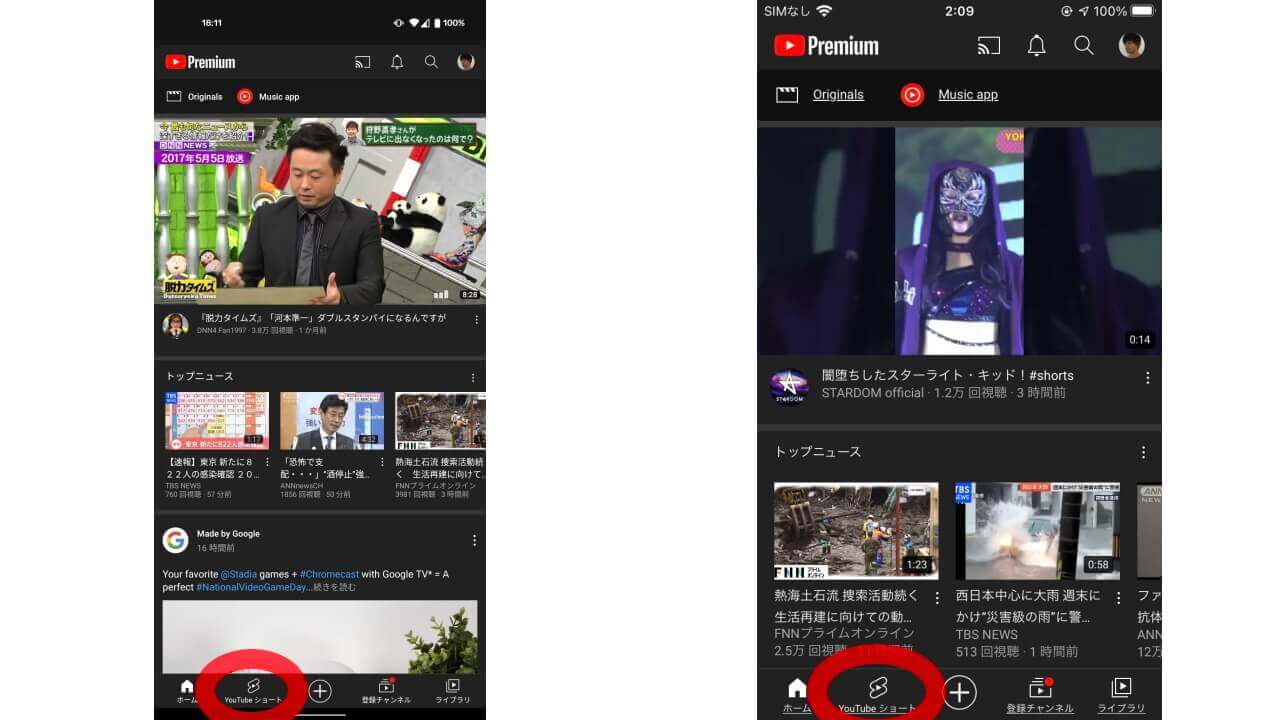Open your profile avatar picture
The width and height of the screenshot is (1280, 720).
click(1131, 45)
